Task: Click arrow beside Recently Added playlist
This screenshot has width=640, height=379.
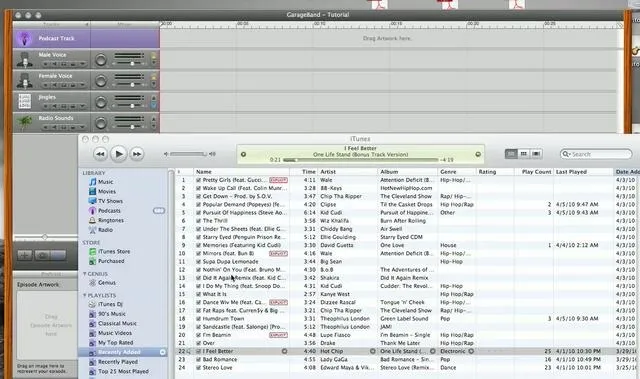Action: pyautogui.click(x=162, y=352)
